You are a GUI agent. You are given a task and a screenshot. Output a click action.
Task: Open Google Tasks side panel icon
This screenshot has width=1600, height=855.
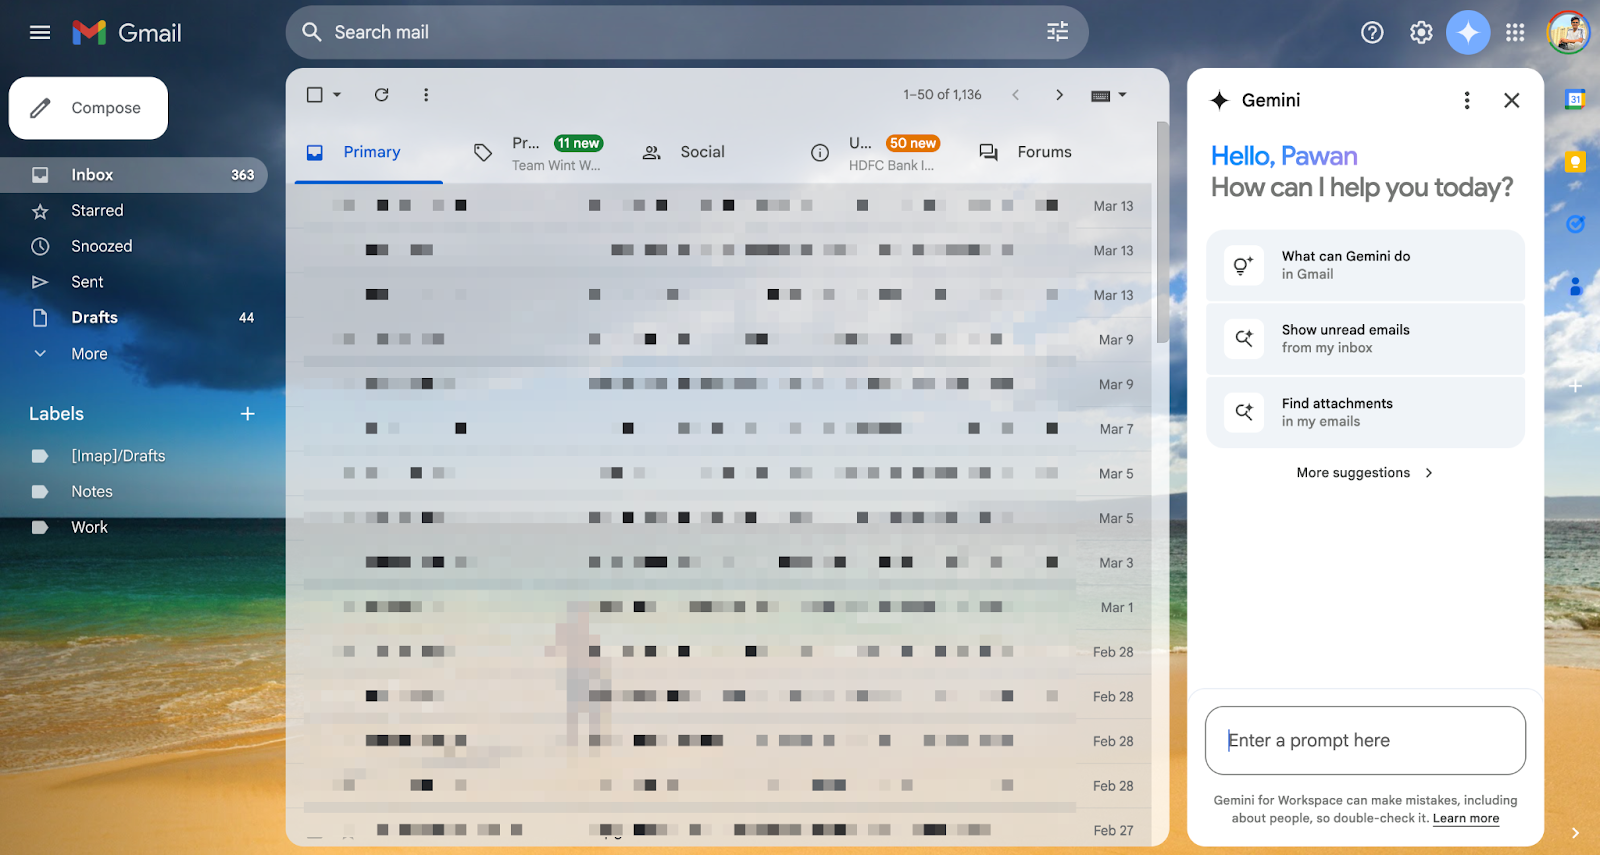pyautogui.click(x=1575, y=224)
